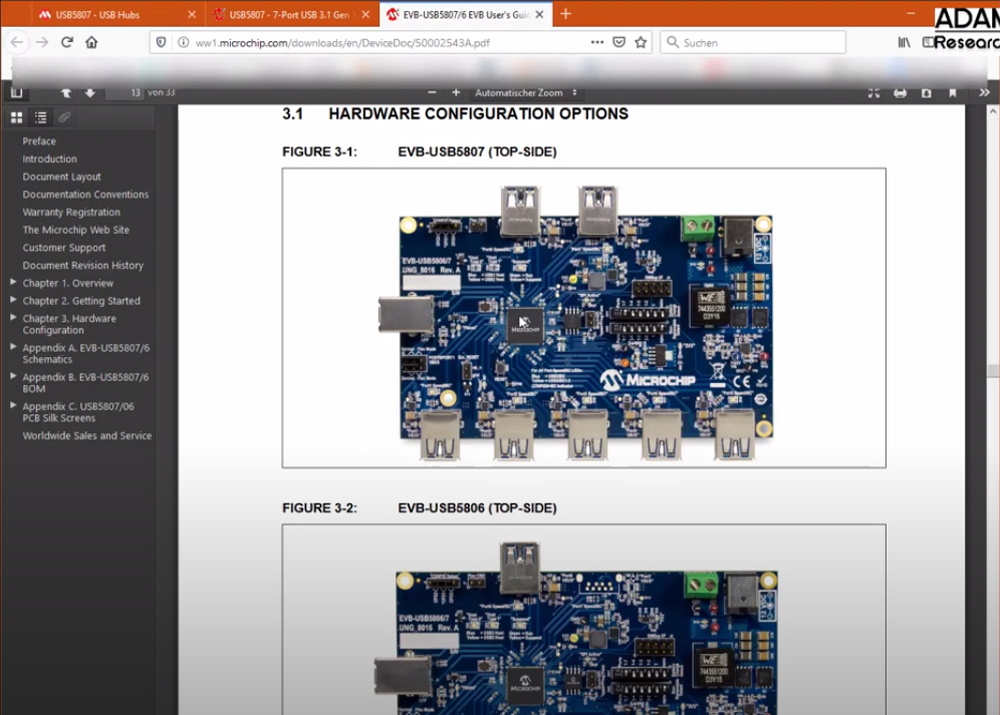Save page to Pocket icon
1000x715 pixels.
[619, 42]
